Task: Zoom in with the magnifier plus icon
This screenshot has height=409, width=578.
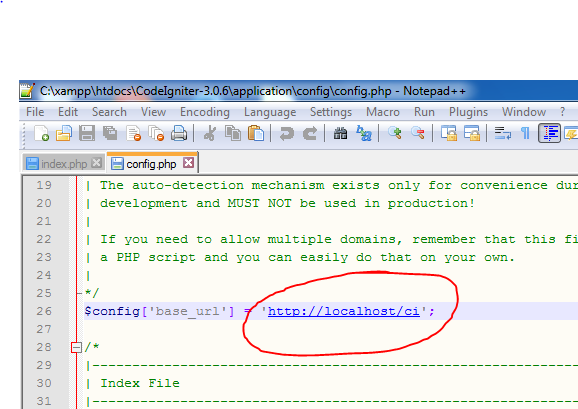Action: pos(395,133)
